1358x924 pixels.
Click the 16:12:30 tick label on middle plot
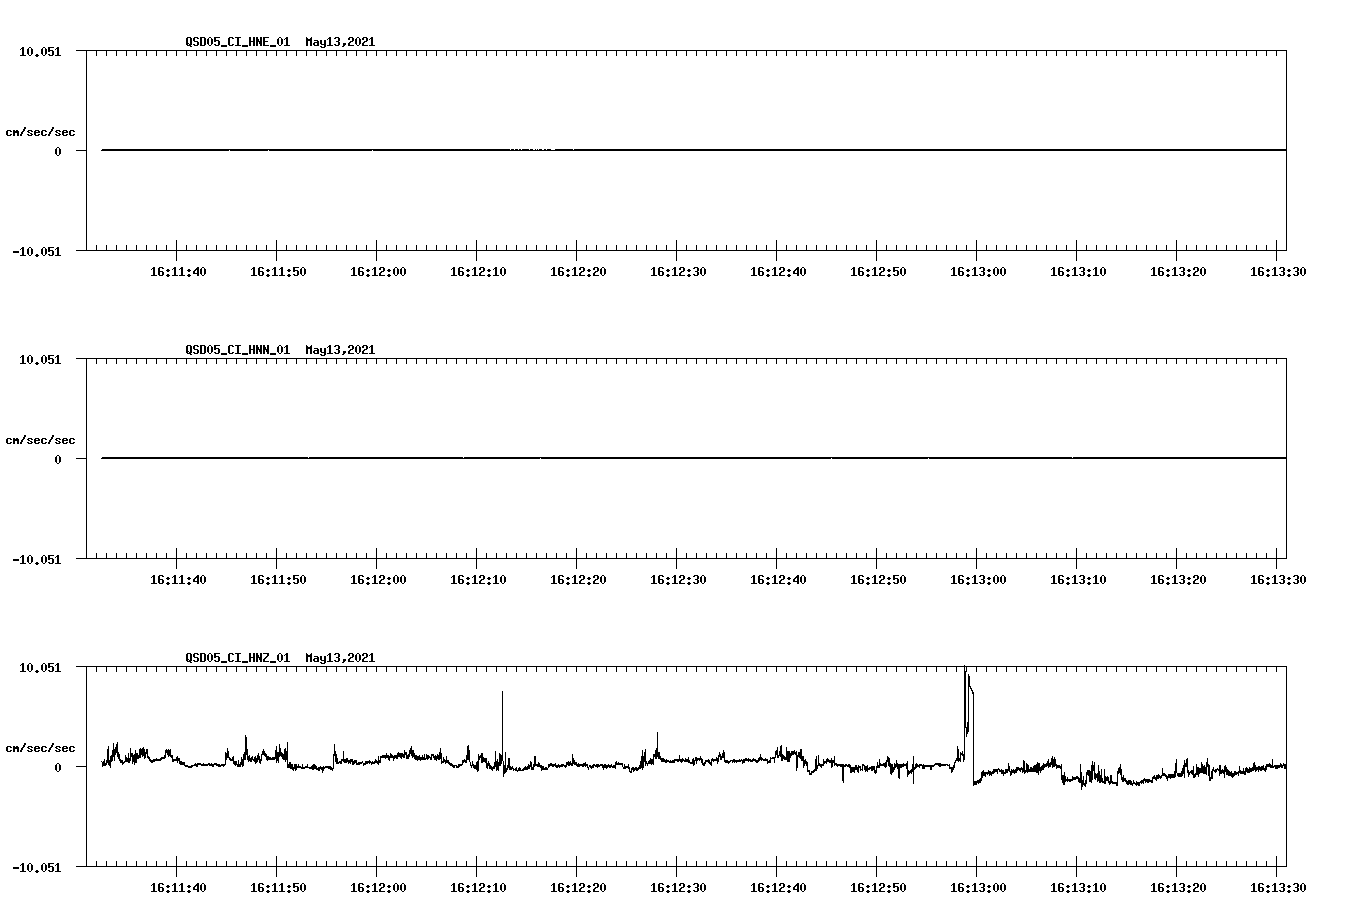pos(677,578)
